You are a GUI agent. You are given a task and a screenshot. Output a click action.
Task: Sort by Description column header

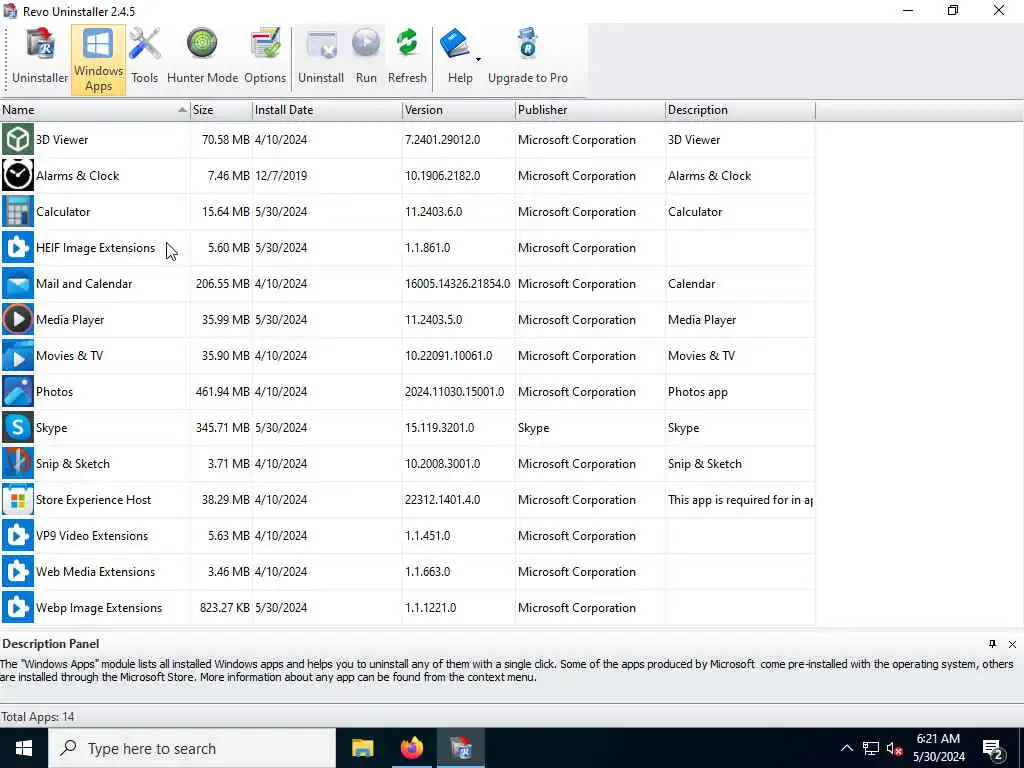(741, 110)
